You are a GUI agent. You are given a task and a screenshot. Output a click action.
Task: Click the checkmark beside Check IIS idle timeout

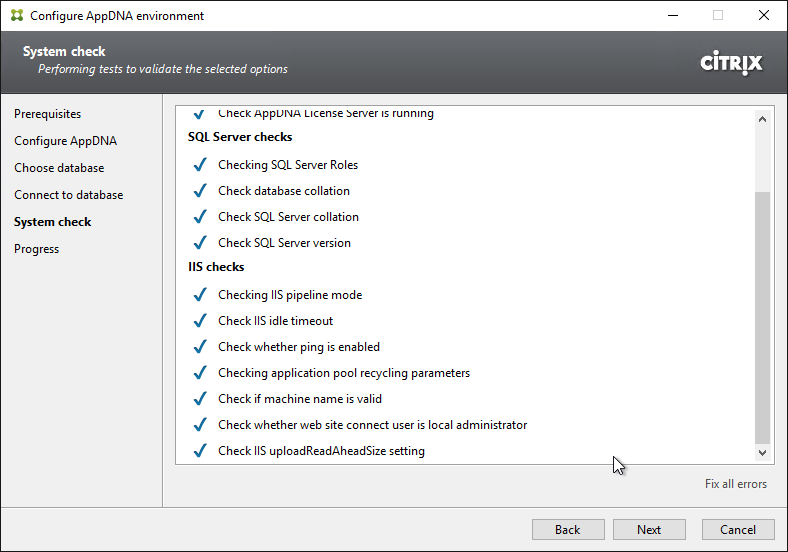200,320
